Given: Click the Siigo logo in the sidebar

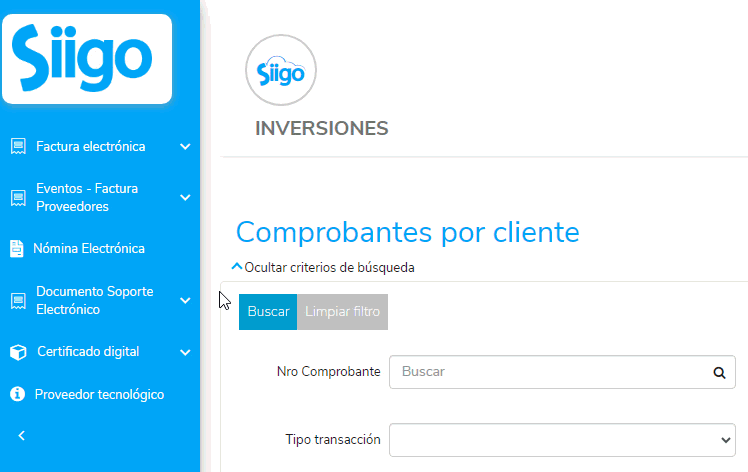Looking at the screenshot, I should (87, 59).
